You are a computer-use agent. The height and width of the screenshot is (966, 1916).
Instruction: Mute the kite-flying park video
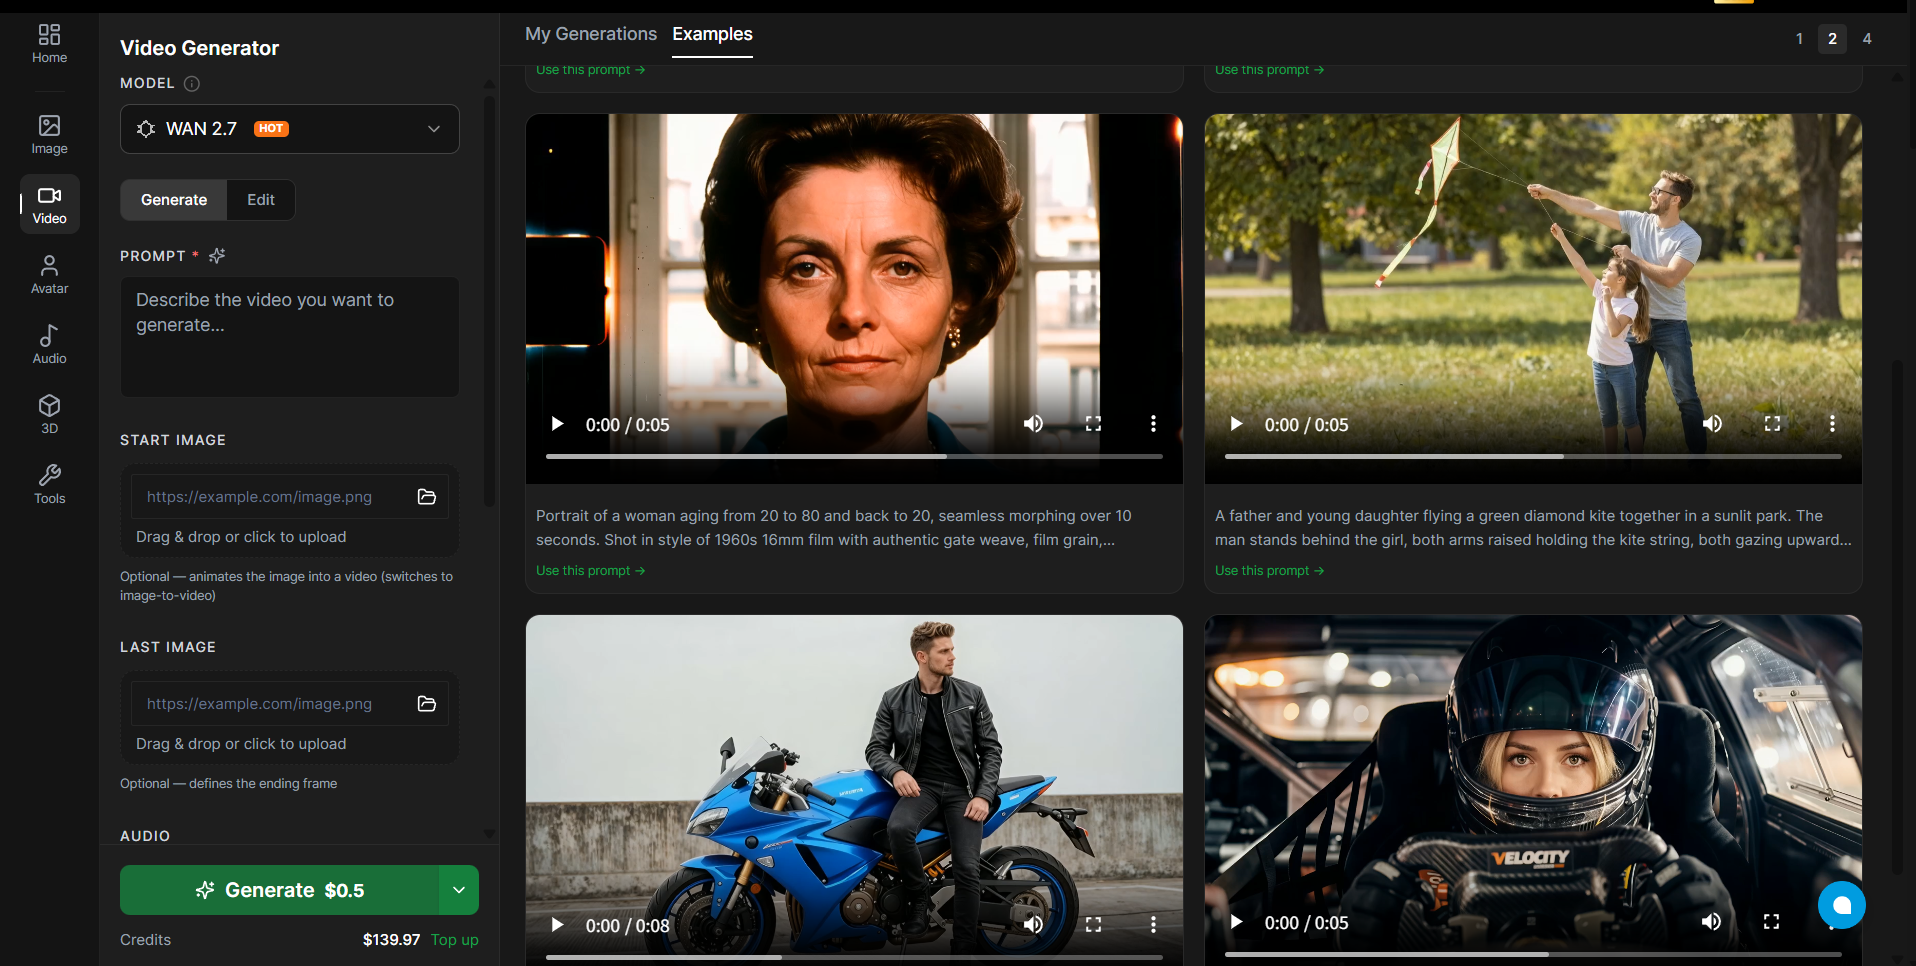tap(1712, 424)
